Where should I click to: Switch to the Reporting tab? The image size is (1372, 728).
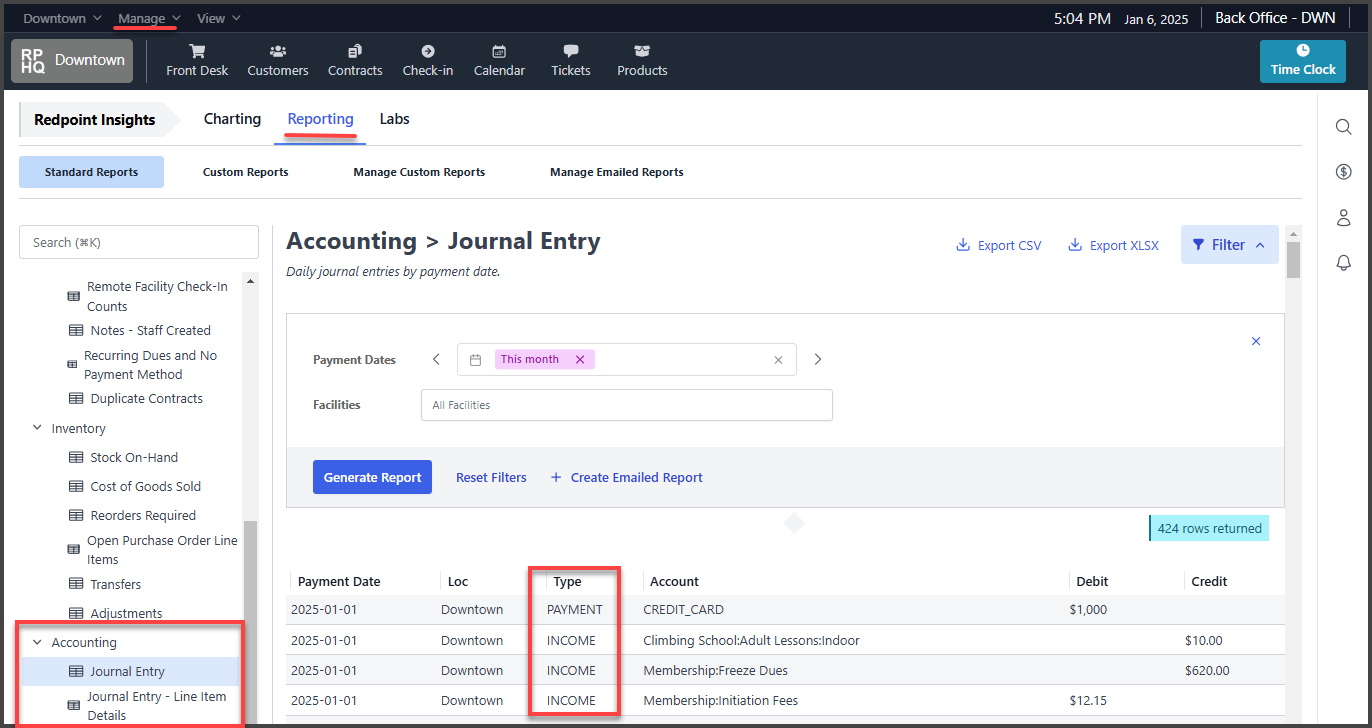click(320, 119)
